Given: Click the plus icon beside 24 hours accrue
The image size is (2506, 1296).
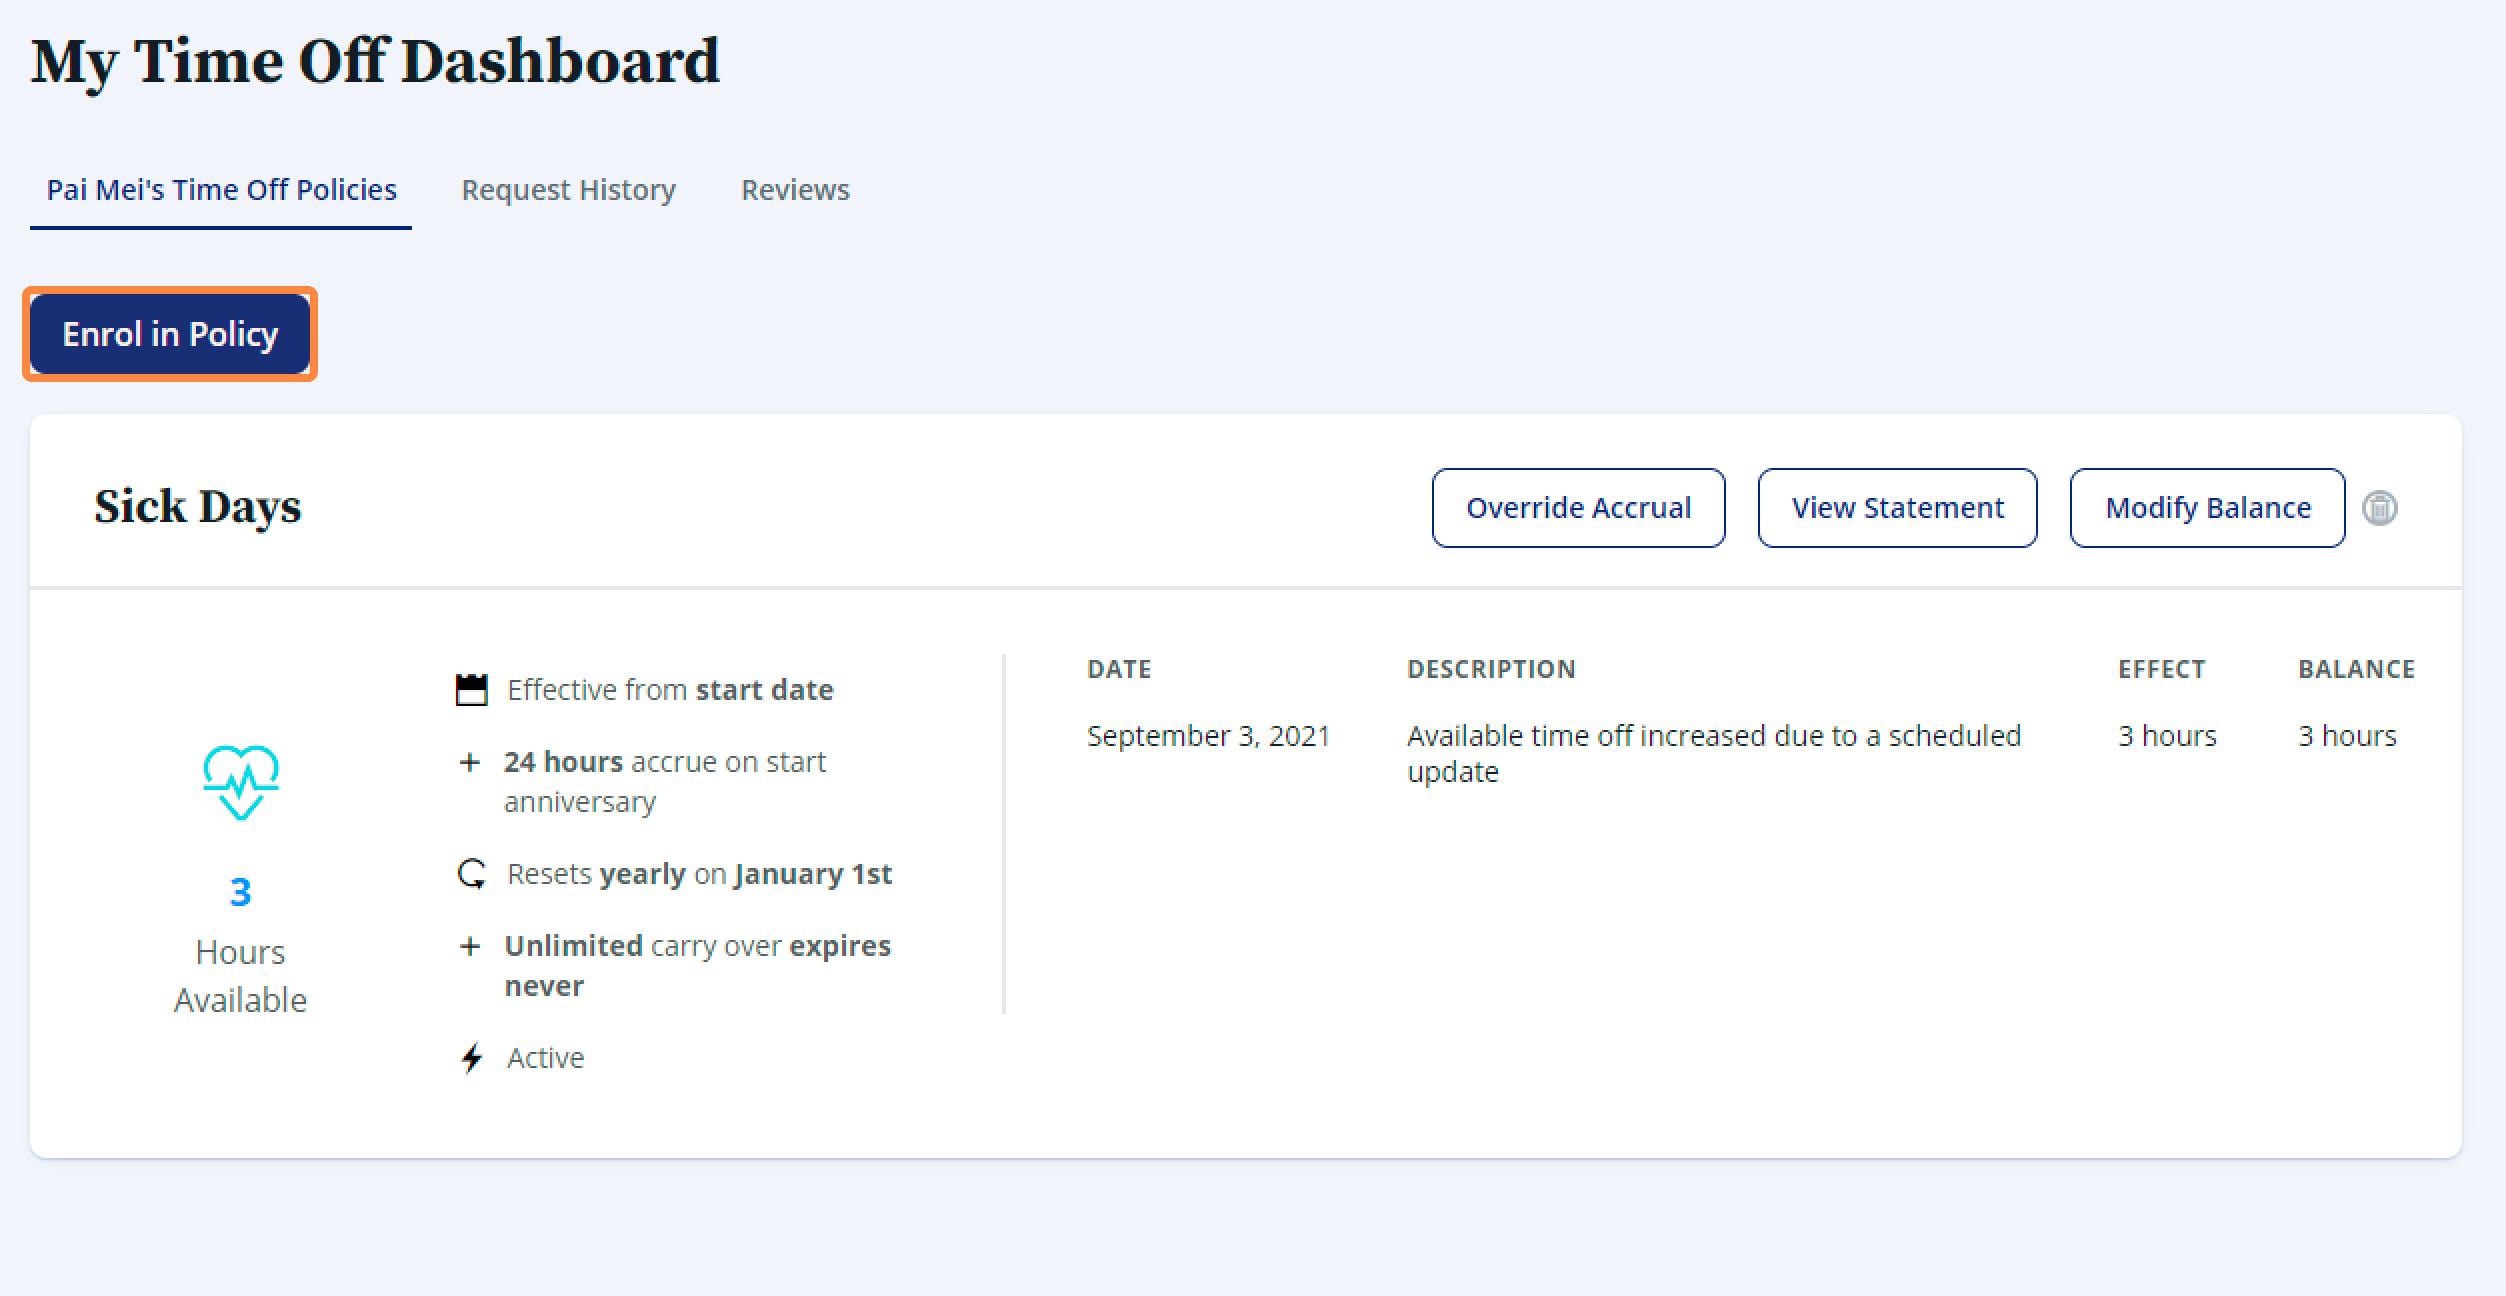Looking at the screenshot, I should (x=469, y=762).
